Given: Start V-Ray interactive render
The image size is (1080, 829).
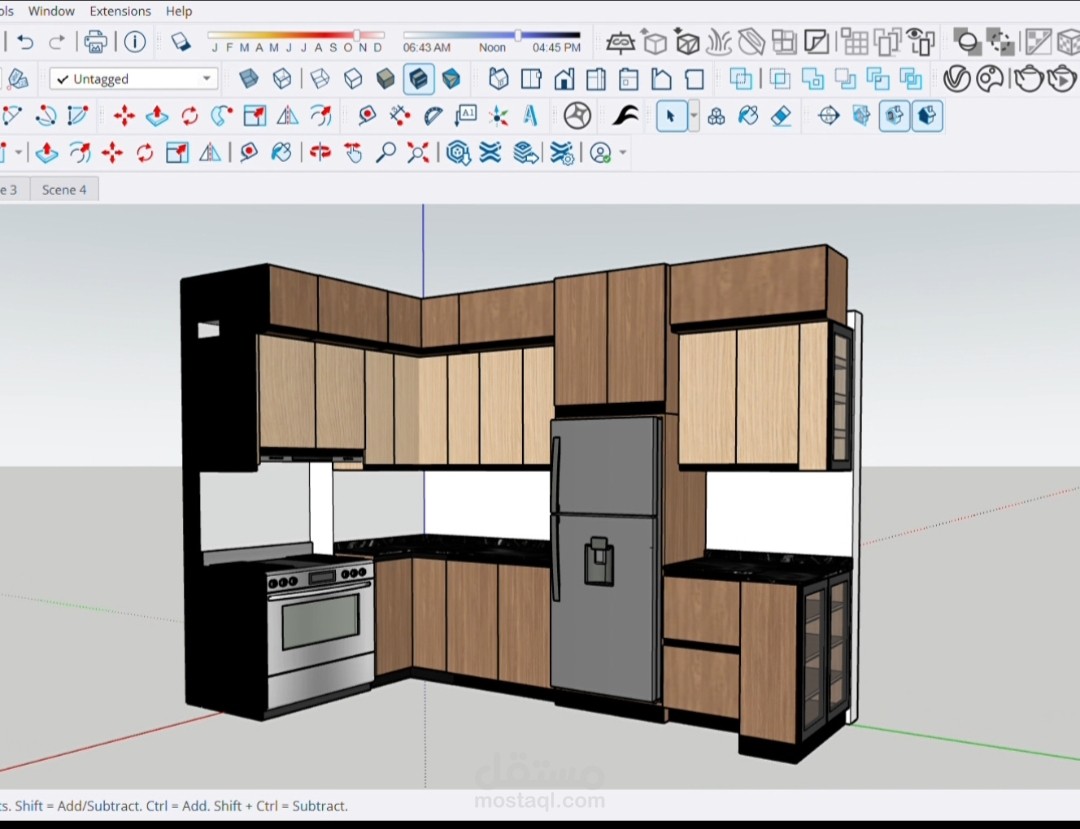Looking at the screenshot, I should point(1061,79).
